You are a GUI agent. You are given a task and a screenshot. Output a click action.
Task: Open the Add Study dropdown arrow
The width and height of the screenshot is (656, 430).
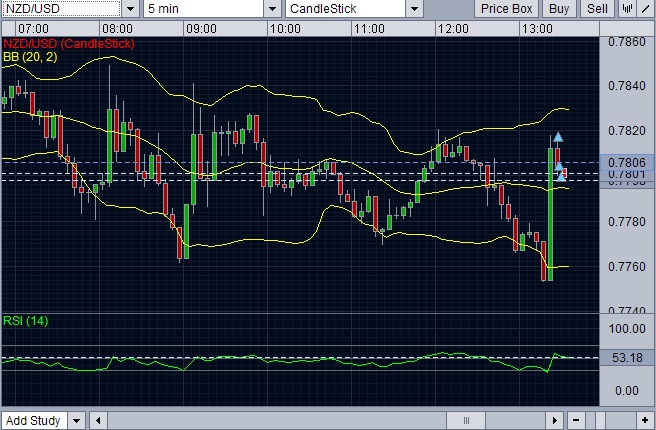(77, 420)
